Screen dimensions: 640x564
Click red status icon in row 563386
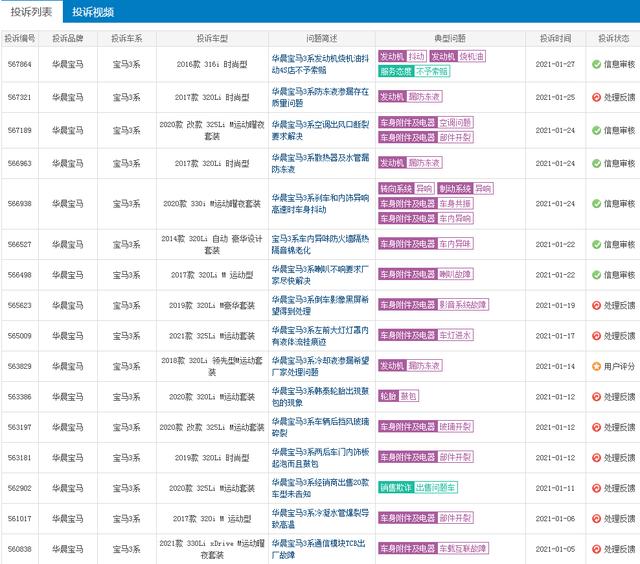(x=596, y=396)
